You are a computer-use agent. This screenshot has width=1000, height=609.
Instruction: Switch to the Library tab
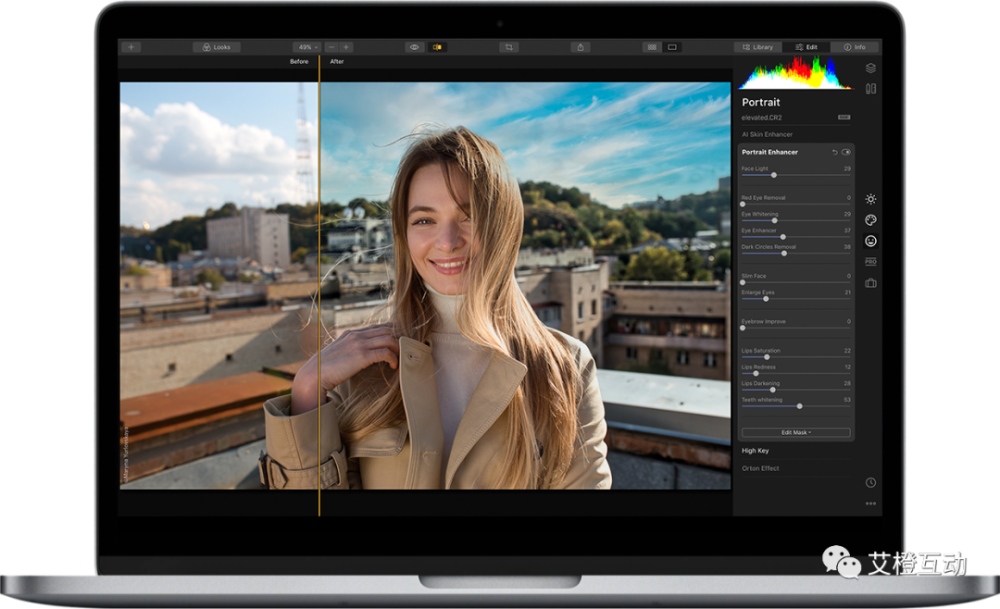pos(757,47)
